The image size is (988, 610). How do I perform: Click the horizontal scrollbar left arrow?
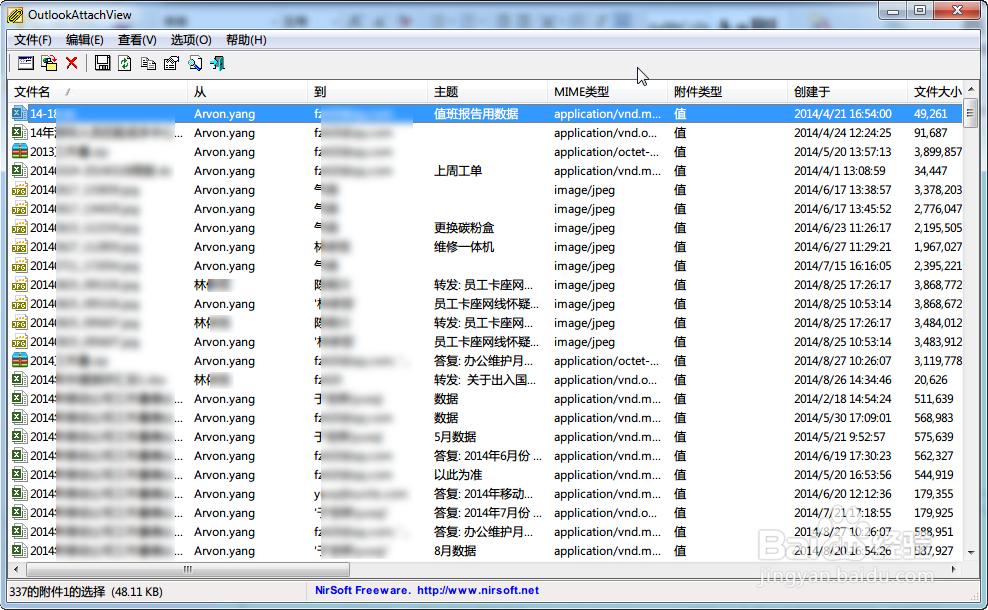(x=16, y=569)
